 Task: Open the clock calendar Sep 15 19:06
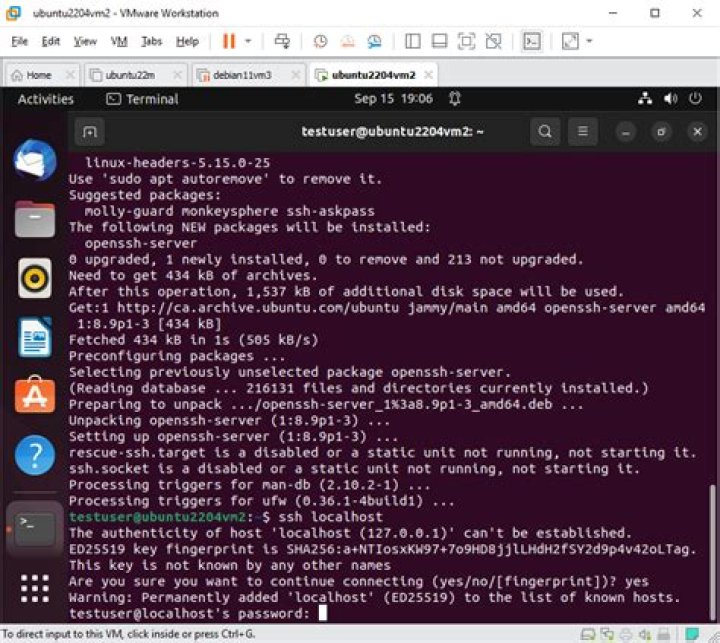[393, 98]
